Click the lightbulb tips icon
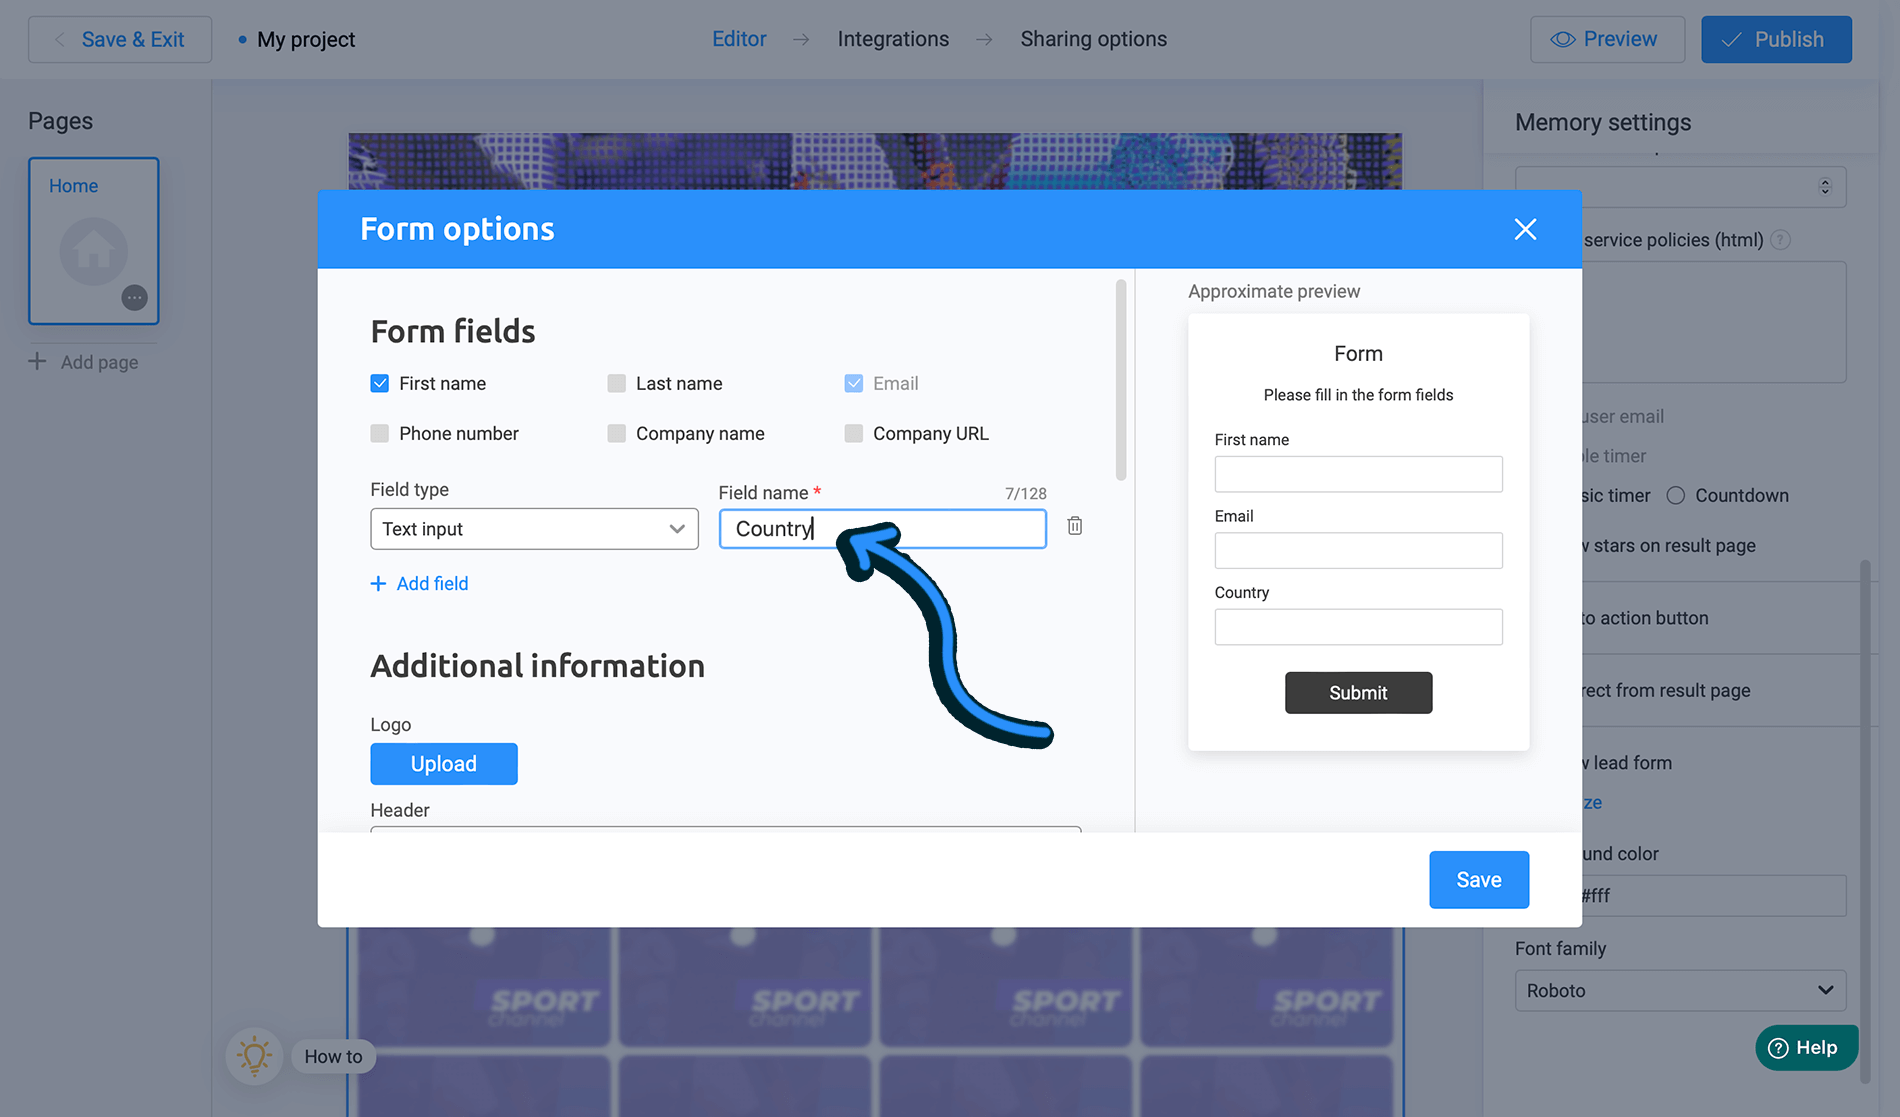The height and width of the screenshot is (1117, 1900). pos(254,1056)
